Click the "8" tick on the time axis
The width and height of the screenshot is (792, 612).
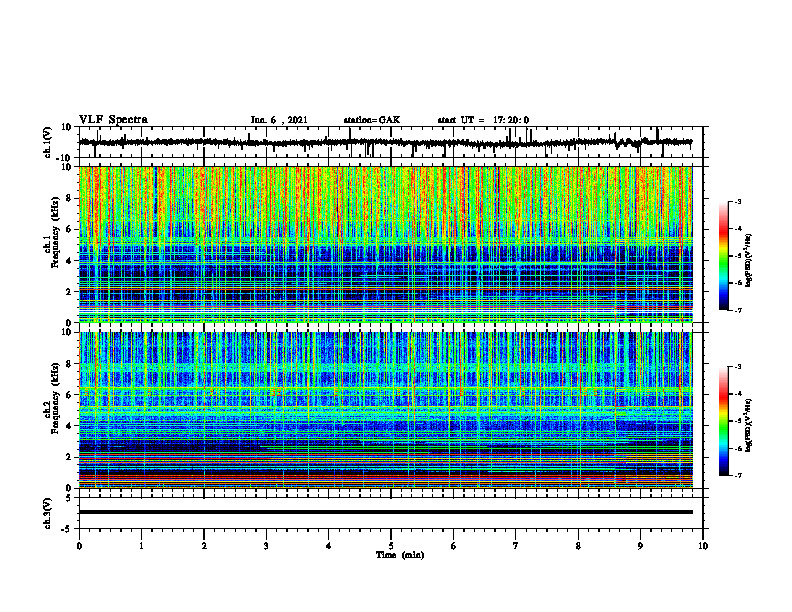click(x=578, y=546)
